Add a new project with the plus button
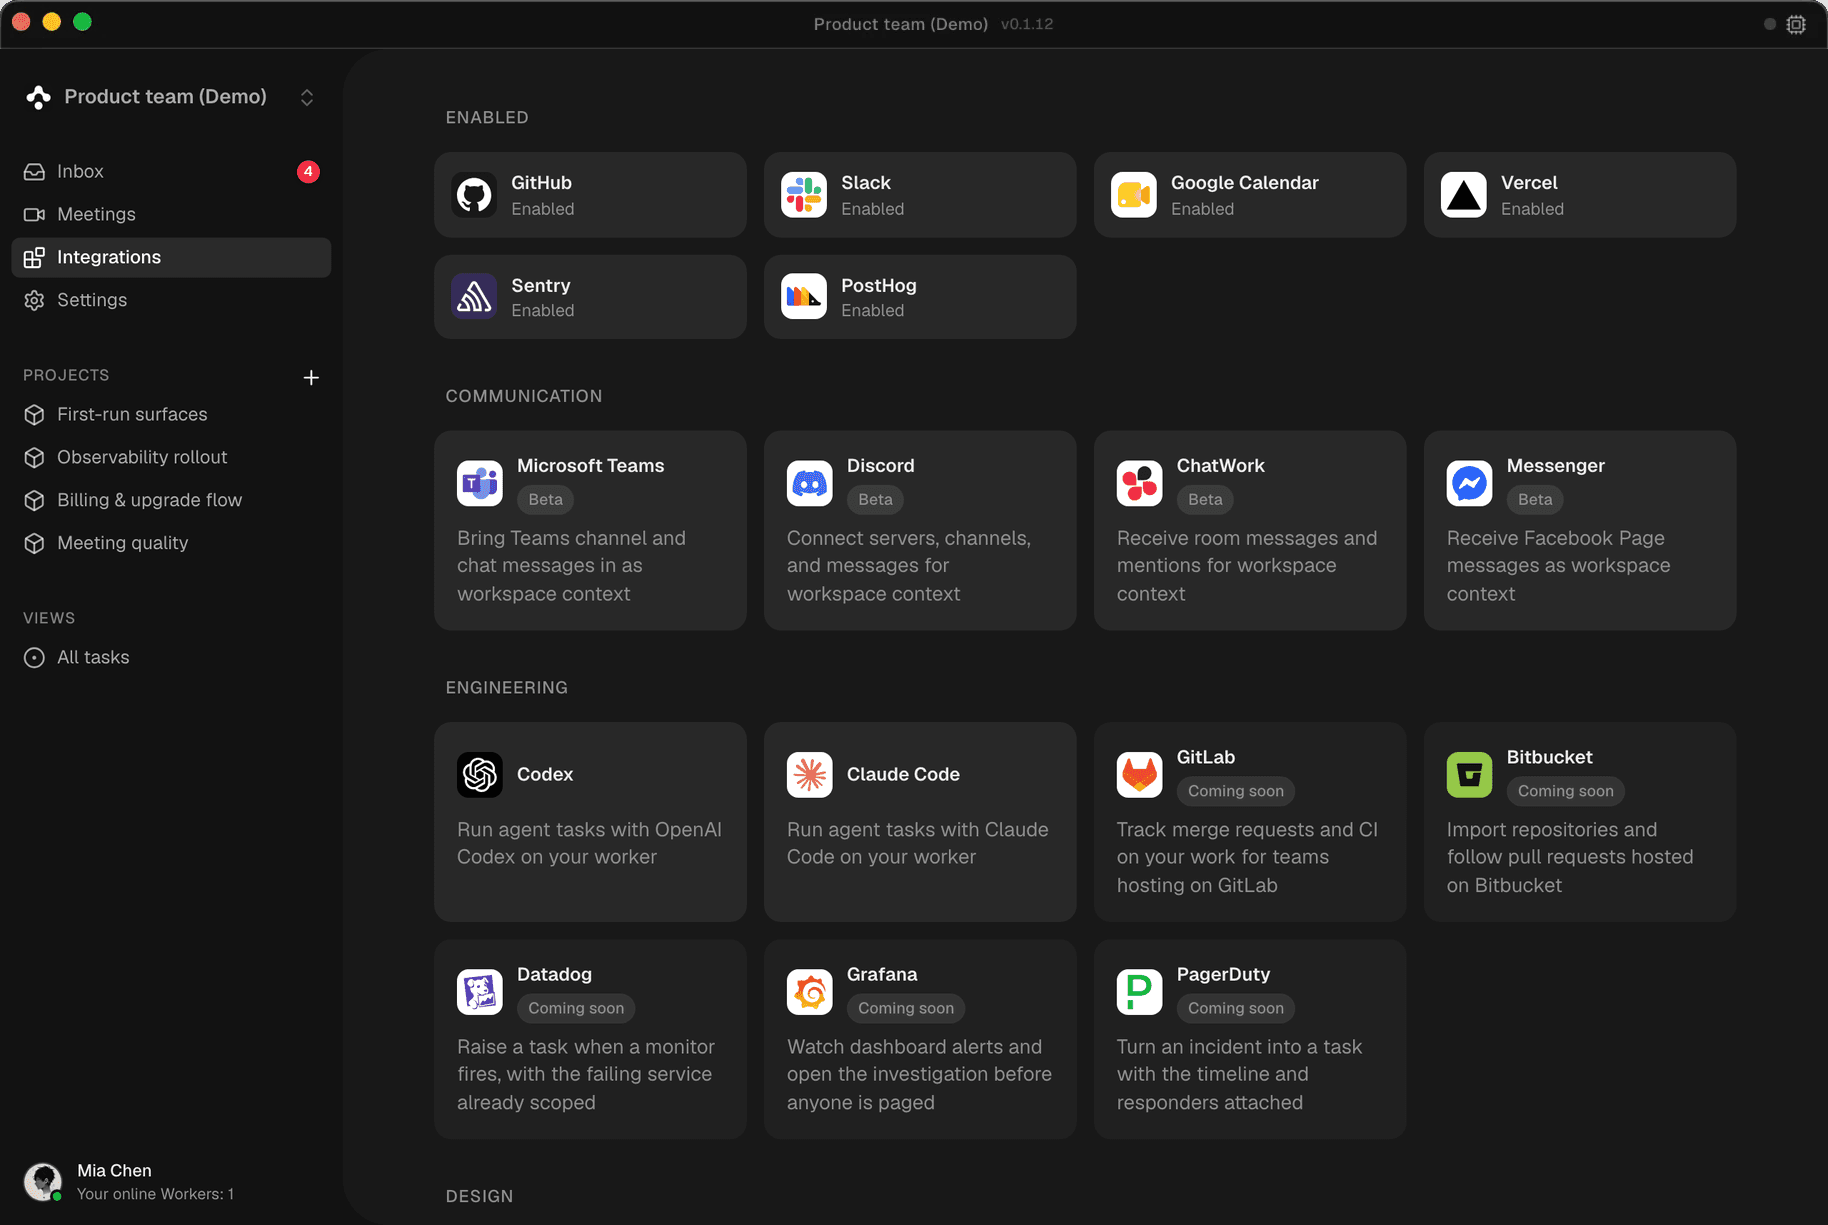 311,378
